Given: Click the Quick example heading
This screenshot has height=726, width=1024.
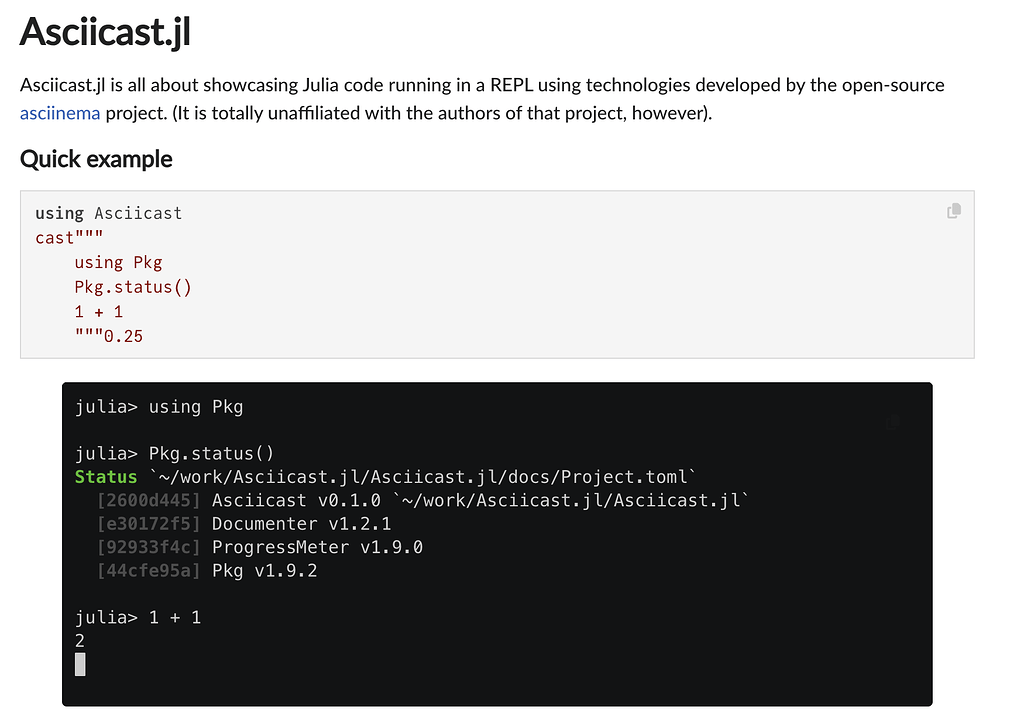Looking at the screenshot, I should [x=96, y=159].
